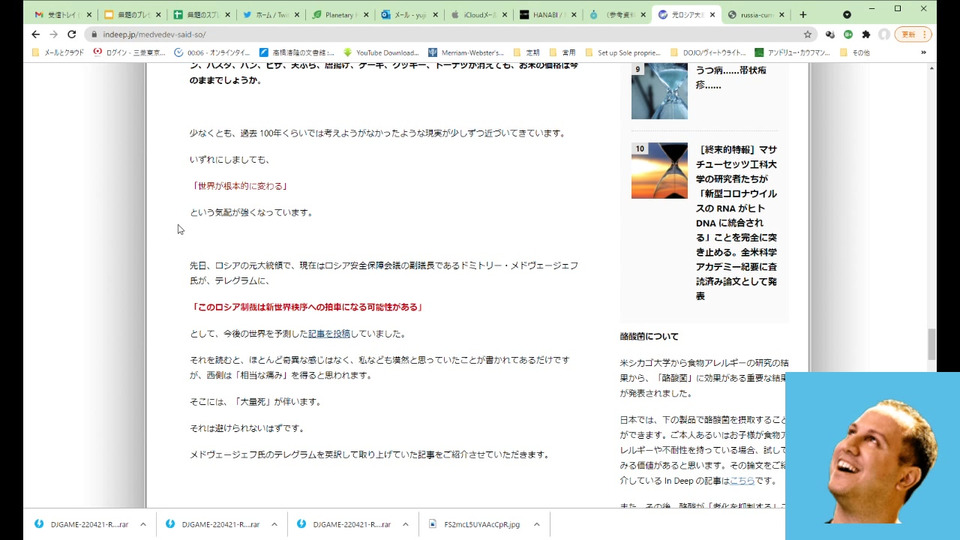Image resolution: width=960 pixels, height=540 pixels.
Task: Open the Set up Sole proprie... bookmark folder
Action: click(623, 53)
